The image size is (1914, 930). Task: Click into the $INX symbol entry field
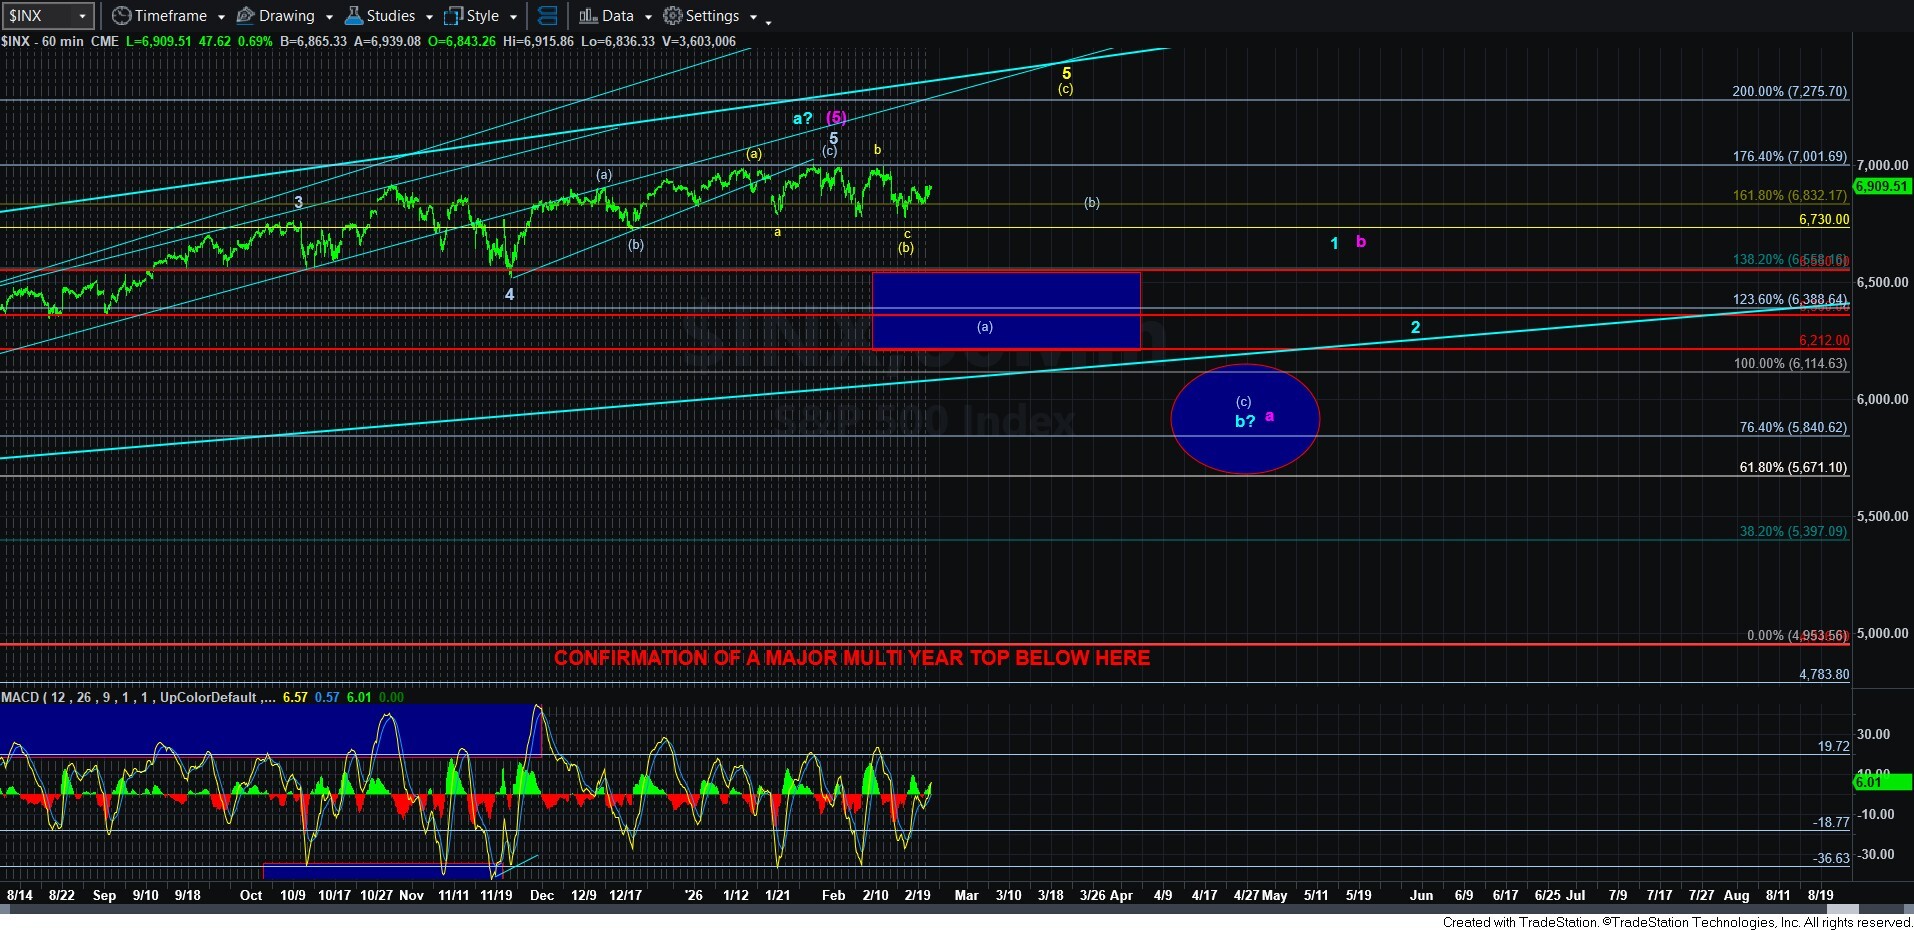[38, 16]
